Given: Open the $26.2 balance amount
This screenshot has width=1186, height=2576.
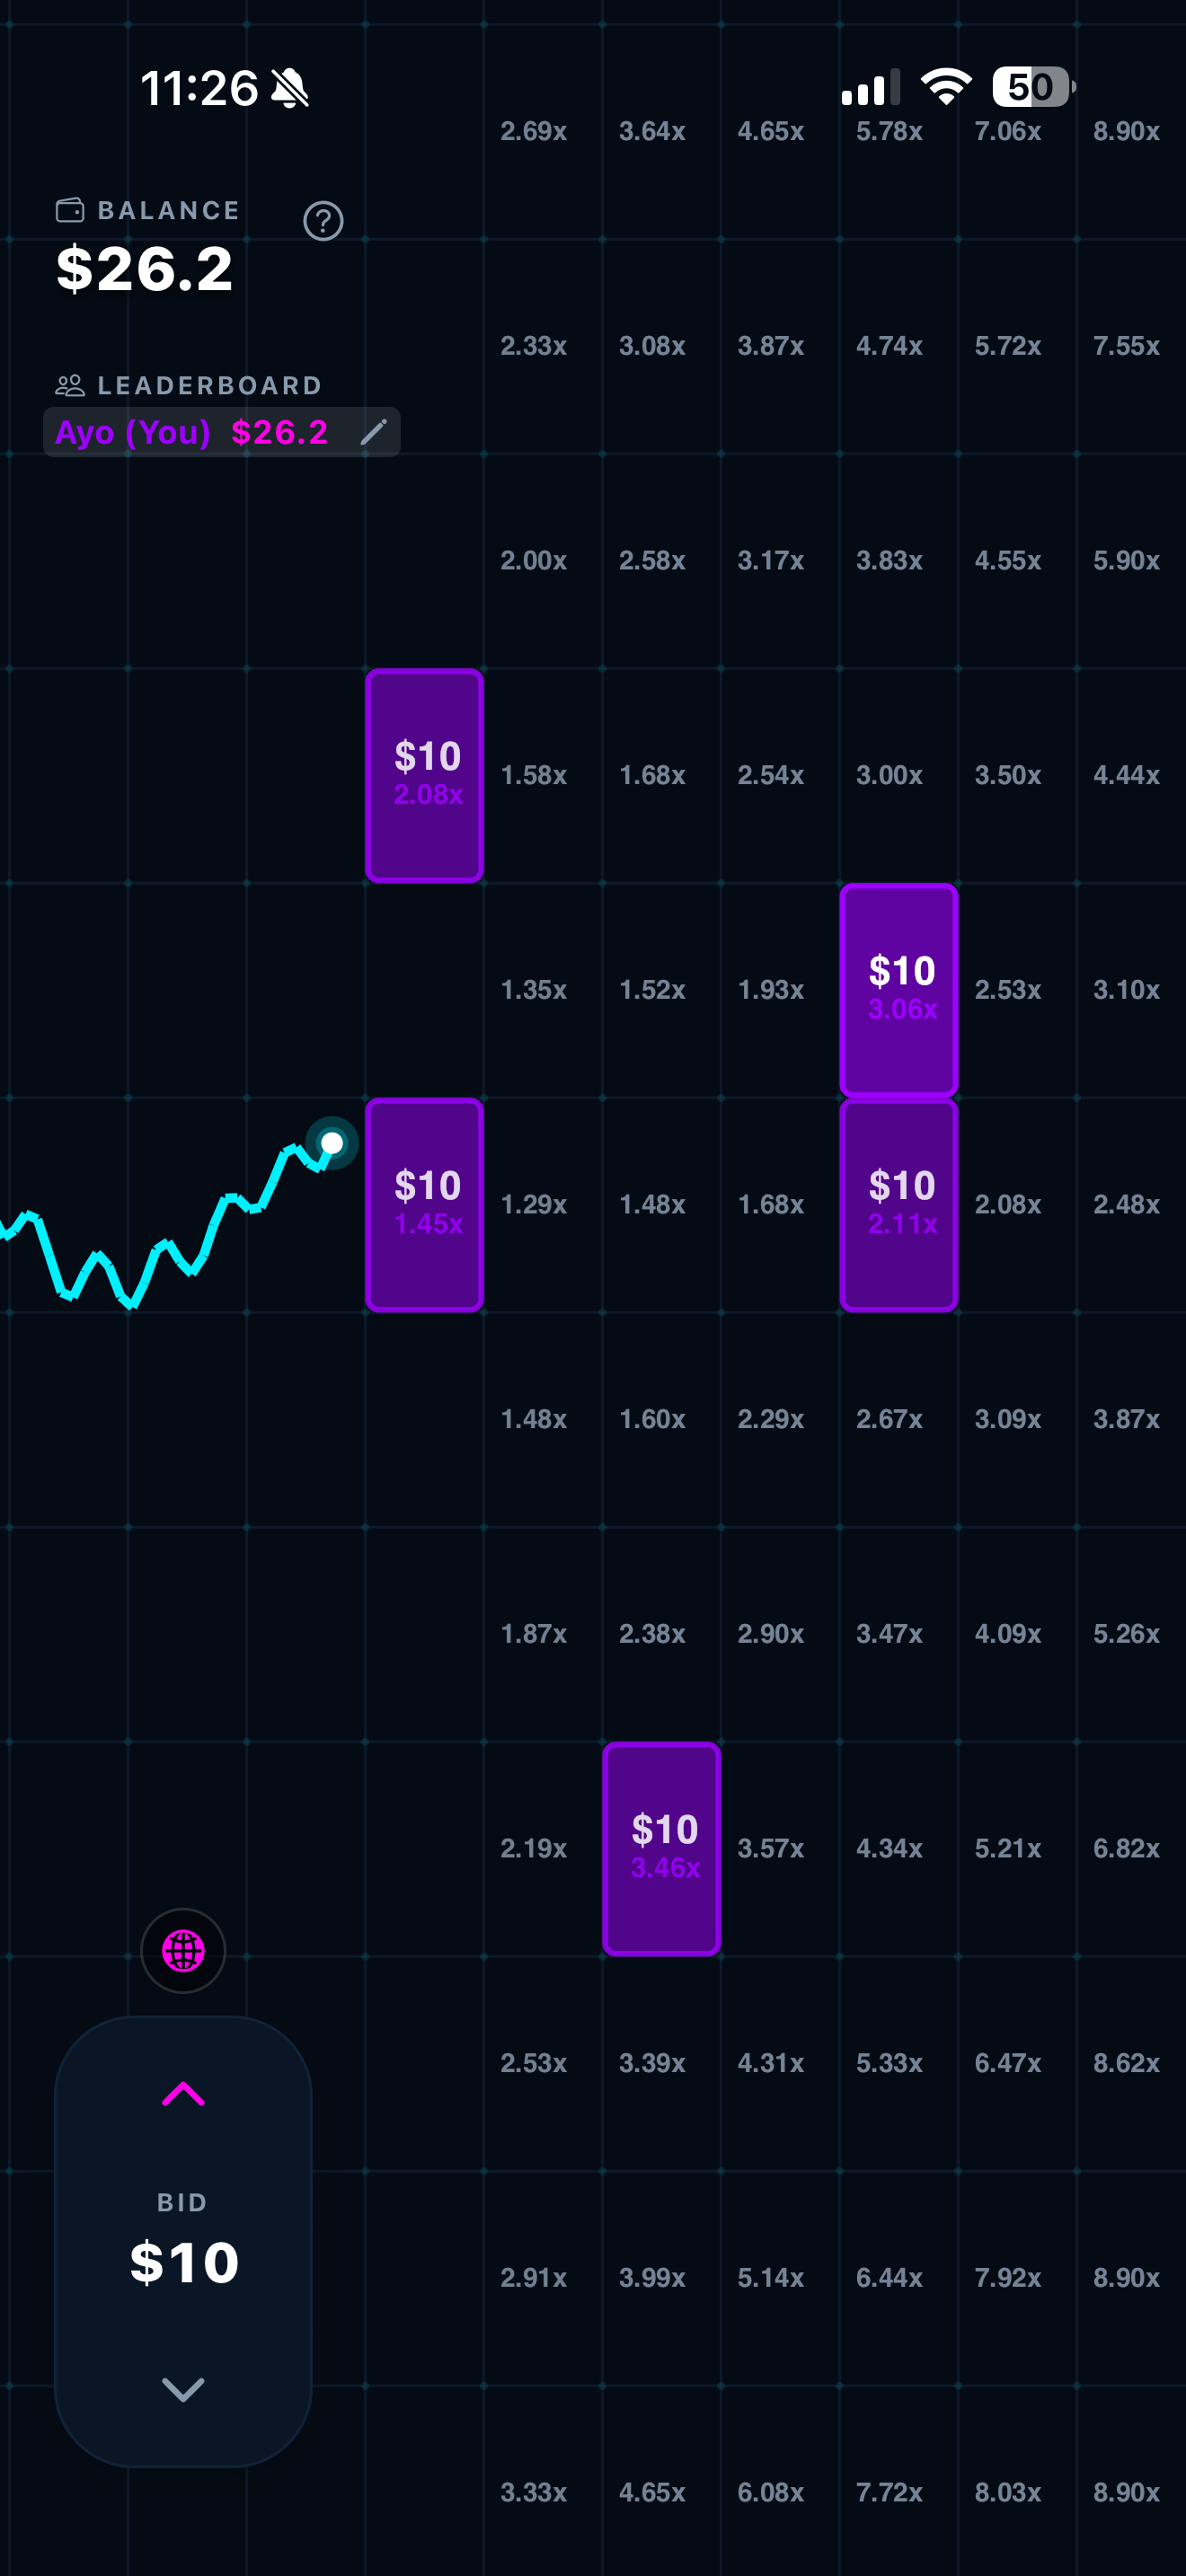Looking at the screenshot, I should pos(145,268).
